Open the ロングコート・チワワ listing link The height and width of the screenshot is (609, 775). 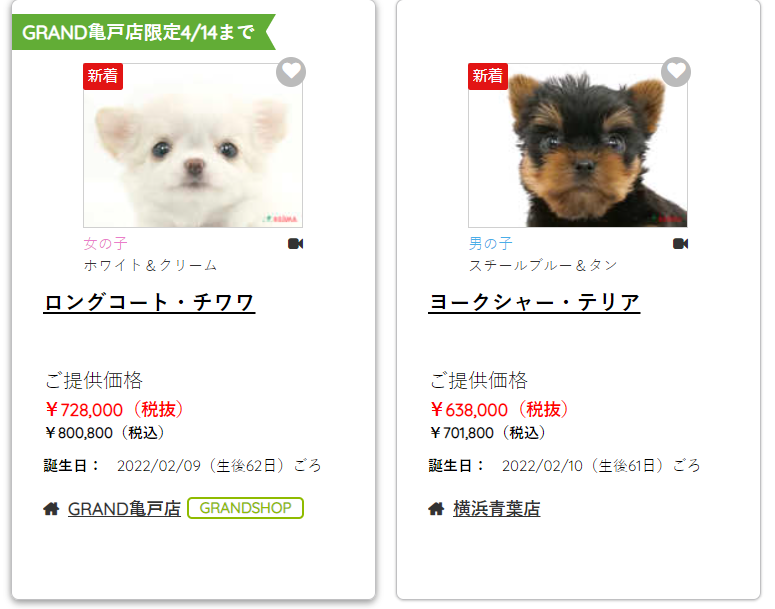(x=149, y=302)
